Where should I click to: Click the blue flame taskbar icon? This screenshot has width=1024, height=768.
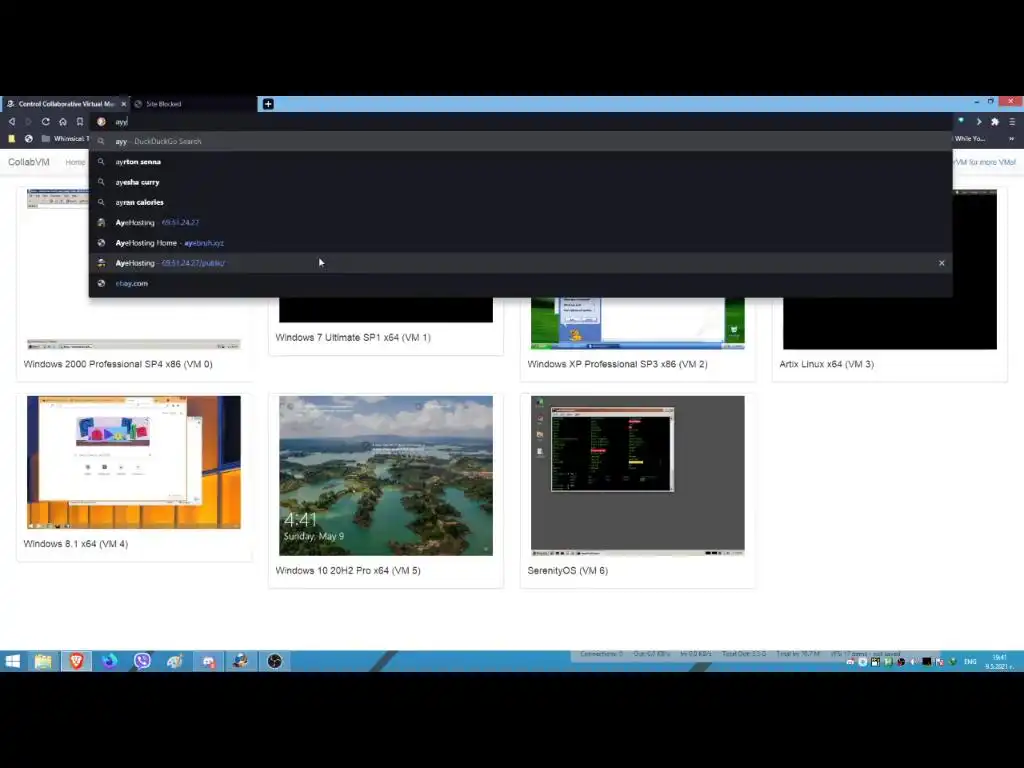[109, 661]
